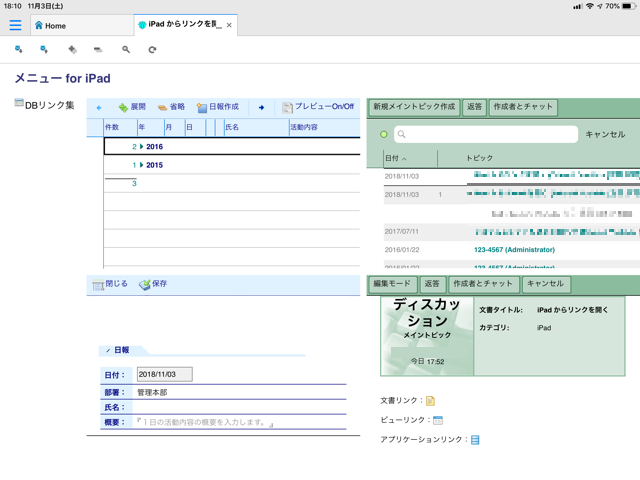
Task: Click 返答 button in the lower document bar
Action: [432, 284]
